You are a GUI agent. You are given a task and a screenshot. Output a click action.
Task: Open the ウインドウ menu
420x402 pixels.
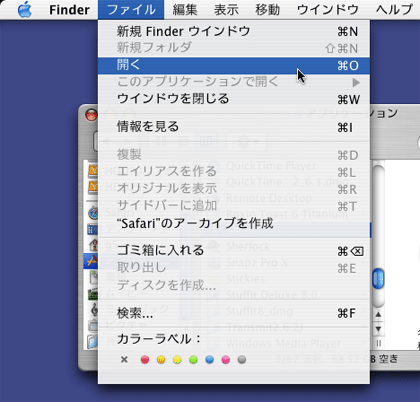coord(328,10)
